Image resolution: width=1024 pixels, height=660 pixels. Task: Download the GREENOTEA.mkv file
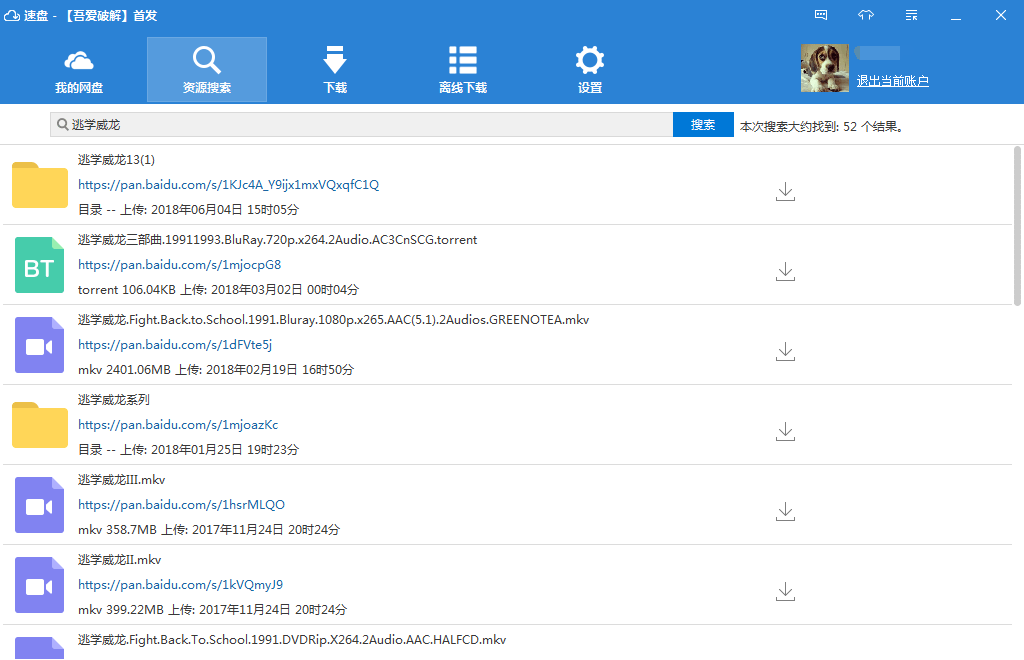(x=785, y=351)
